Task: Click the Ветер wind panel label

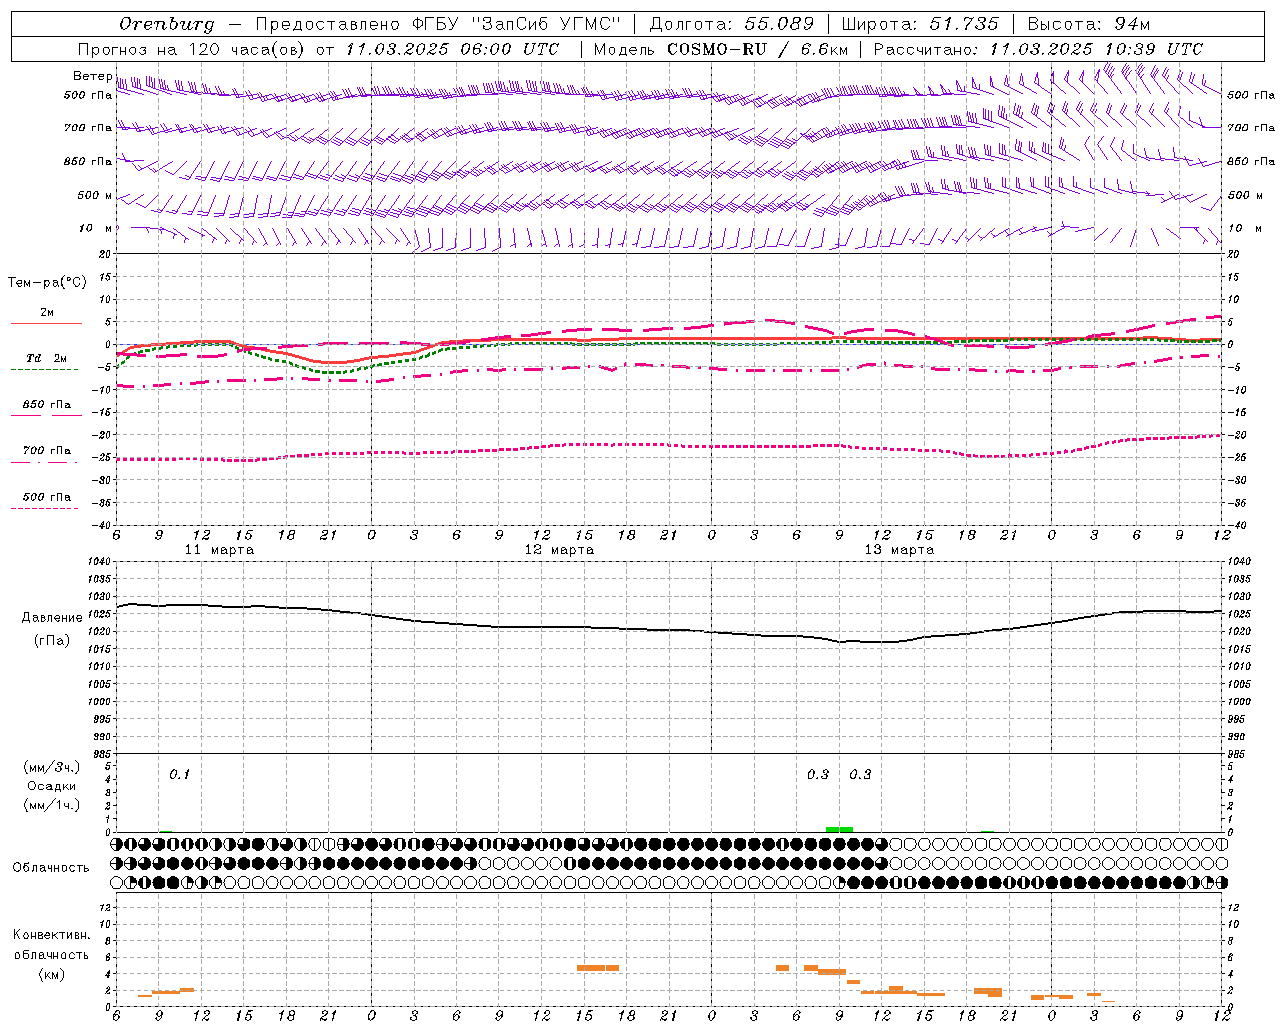Action: tap(92, 76)
